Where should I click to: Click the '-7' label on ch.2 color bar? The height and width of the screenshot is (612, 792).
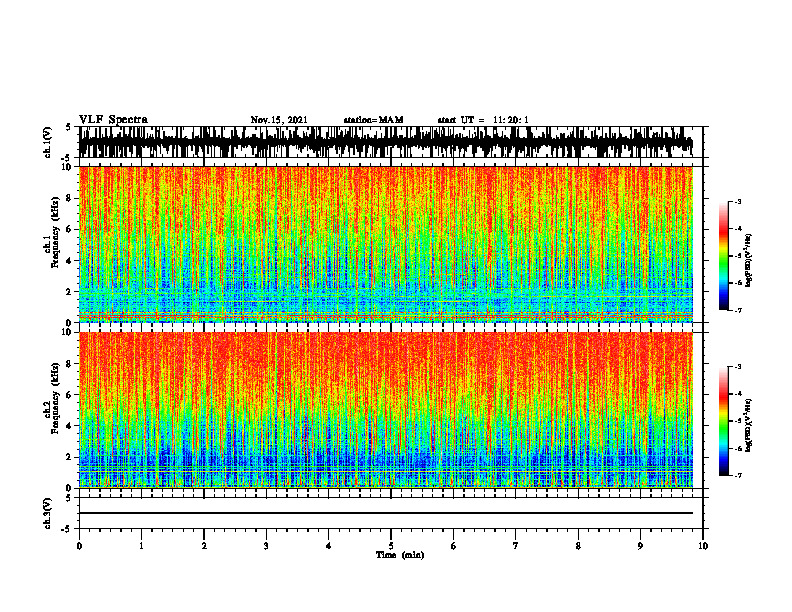[738, 476]
